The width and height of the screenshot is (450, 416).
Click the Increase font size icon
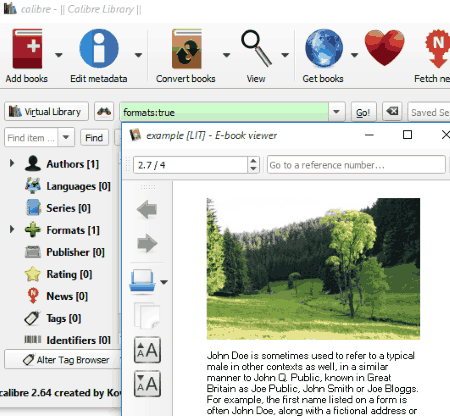tap(147, 350)
